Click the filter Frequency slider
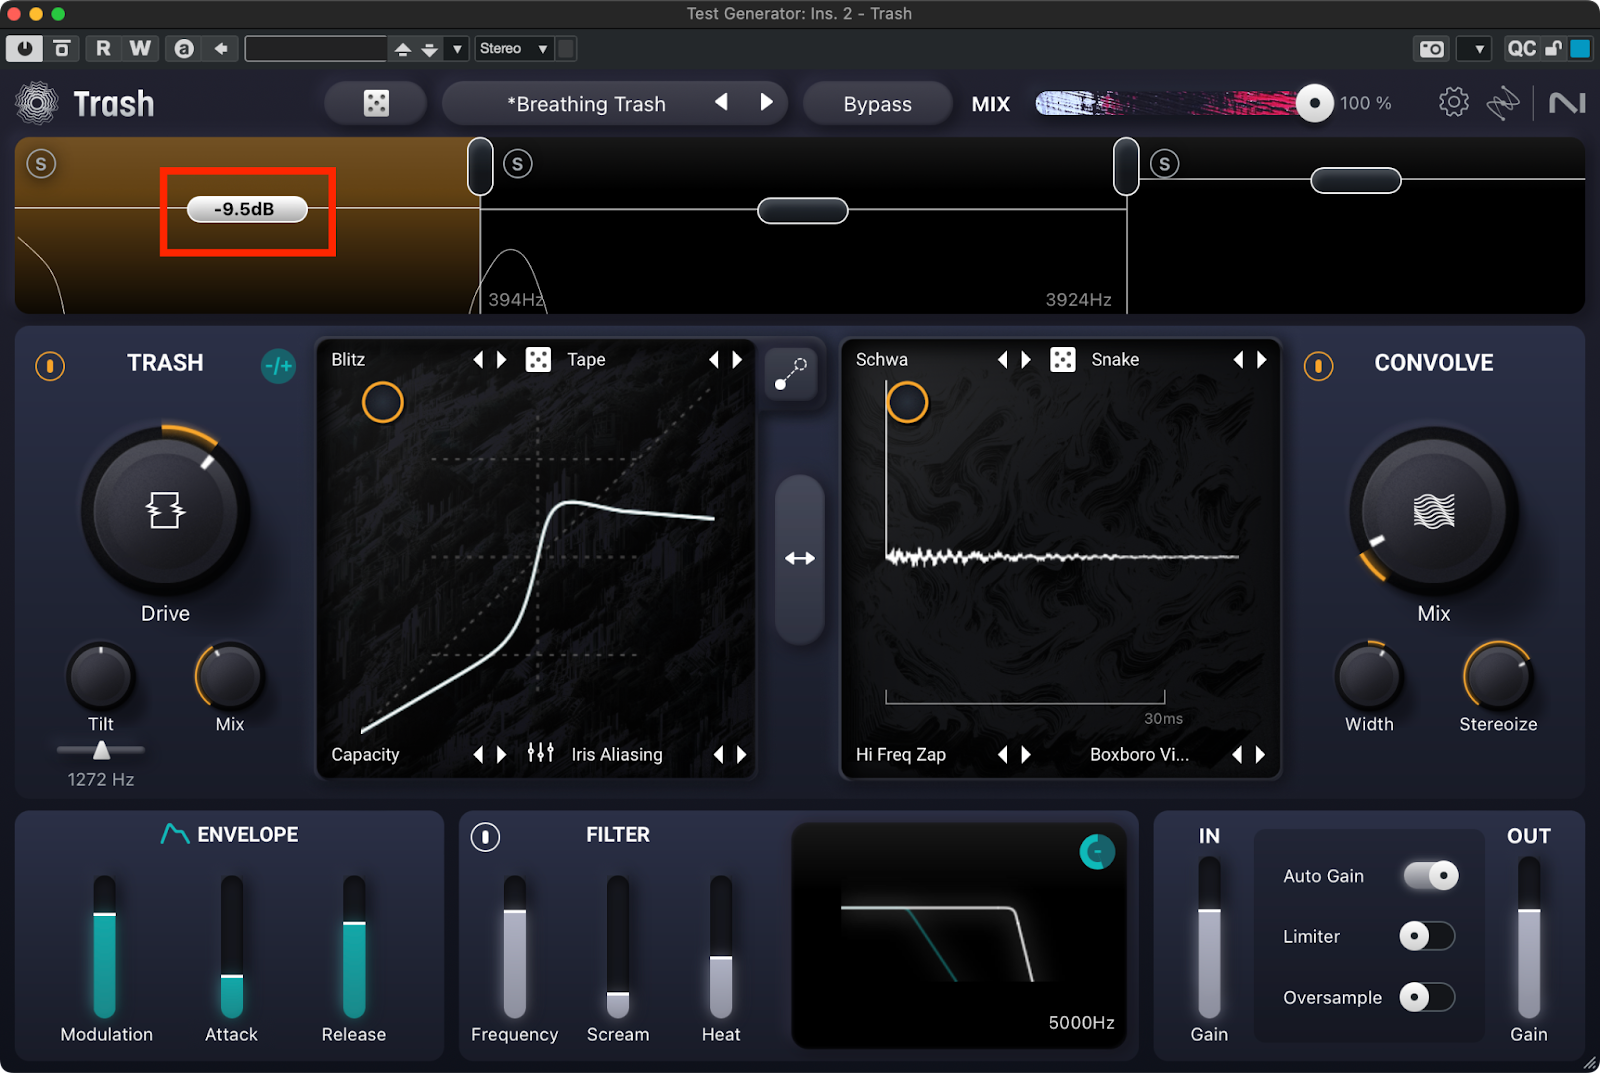This screenshot has width=1600, height=1073. click(x=514, y=946)
